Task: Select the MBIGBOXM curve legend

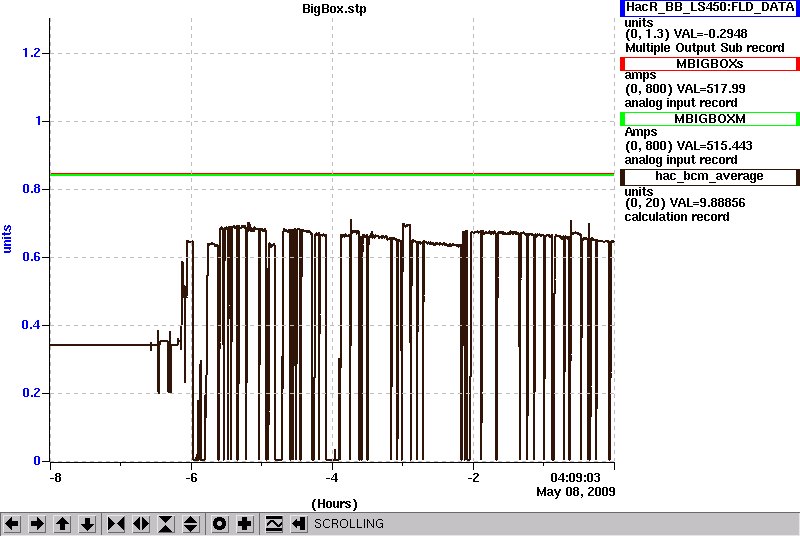Action: [710, 119]
